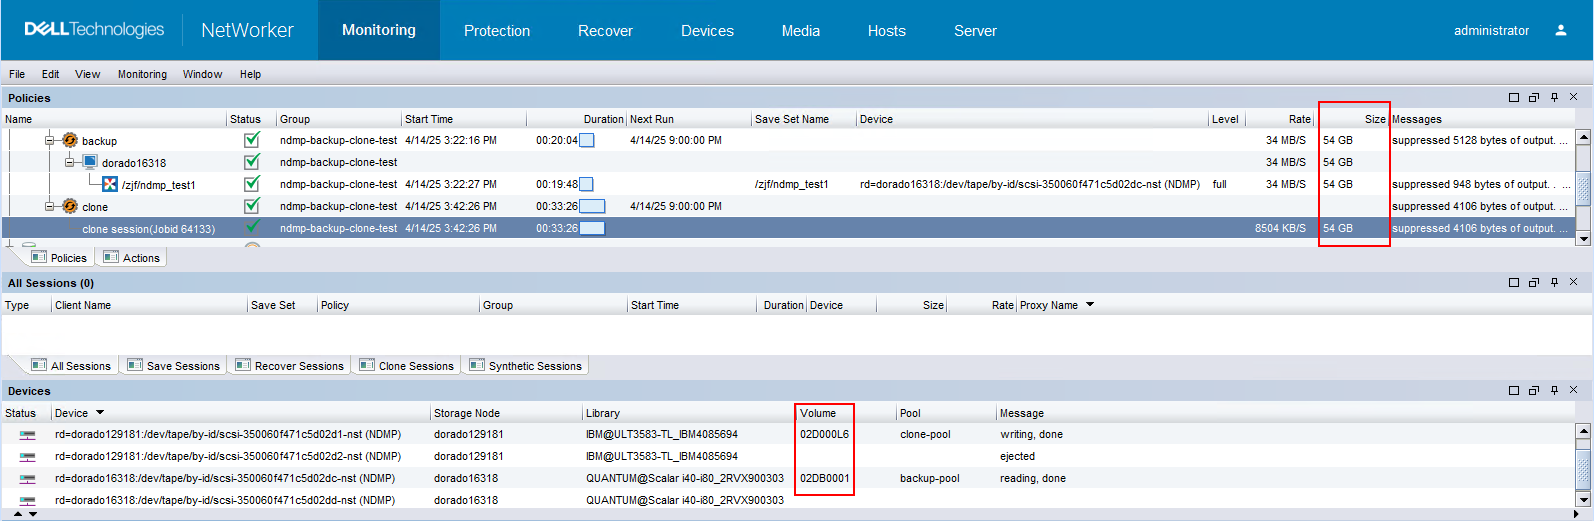This screenshot has width=1594, height=521.
Task: Click the status check of clone session row
Action: pos(252,228)
